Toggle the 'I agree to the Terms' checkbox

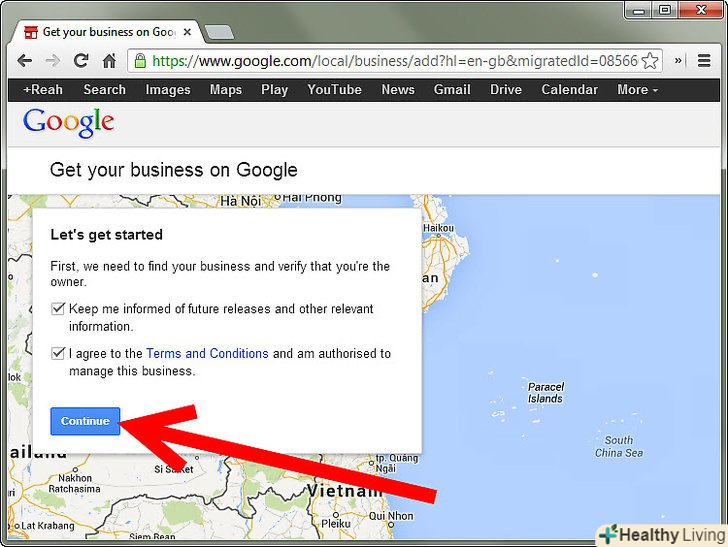(x=58, y=353)
